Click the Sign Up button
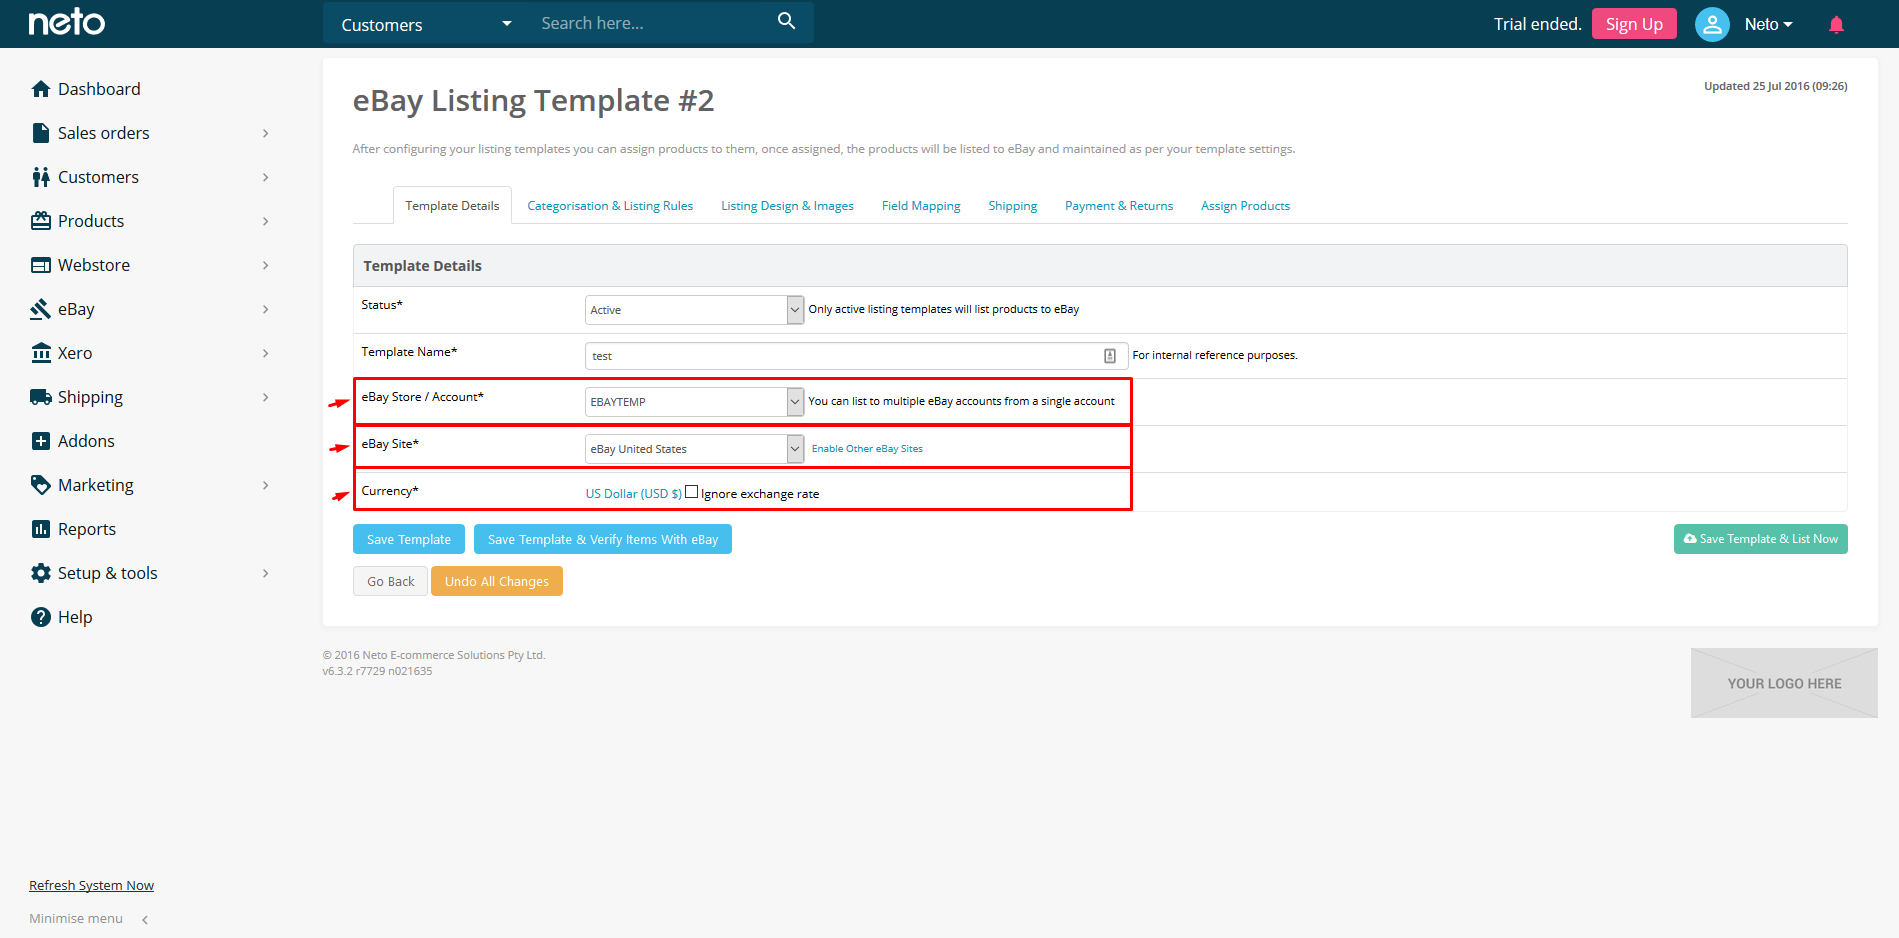1899x938 pixels. tap(1634, 24)
